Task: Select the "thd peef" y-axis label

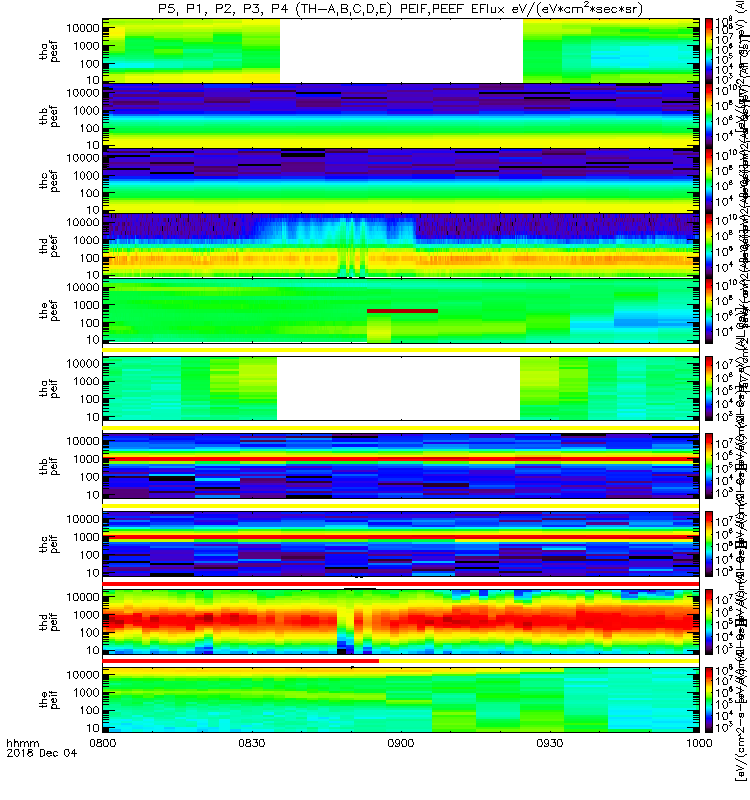Action: (48, 246)
